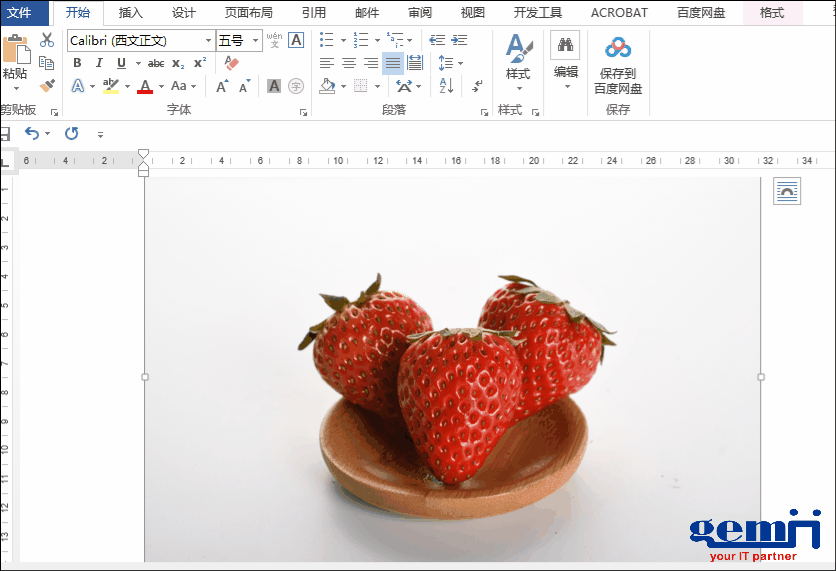Enable justified paragraph alignment
The image size is (836, 571).
pyautogui.click(x=392, y=63)
